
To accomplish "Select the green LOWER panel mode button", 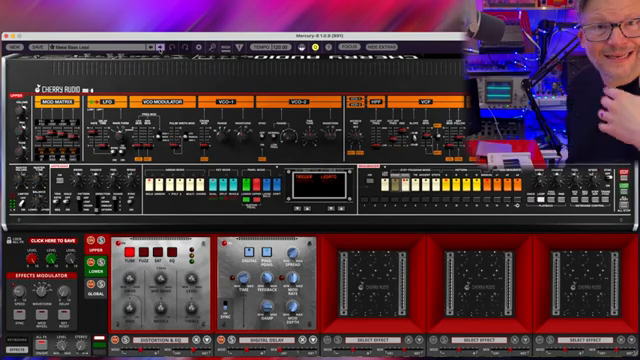I will (x=246, y=185).
